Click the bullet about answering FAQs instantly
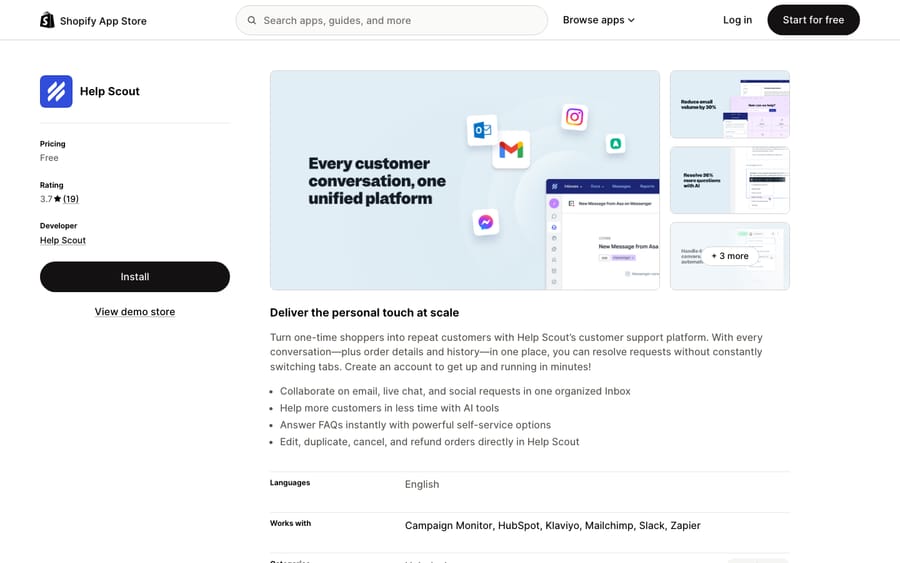The image size is (900, 563). [415, 425]
